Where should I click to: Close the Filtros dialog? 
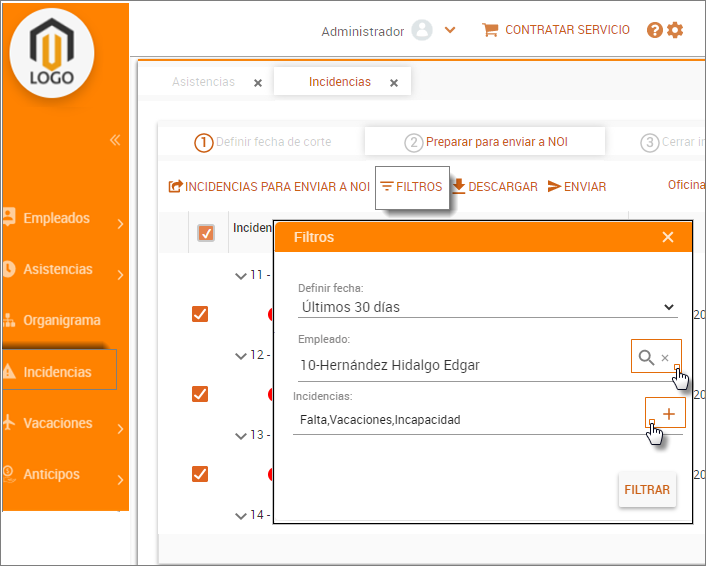click(668, 237)
